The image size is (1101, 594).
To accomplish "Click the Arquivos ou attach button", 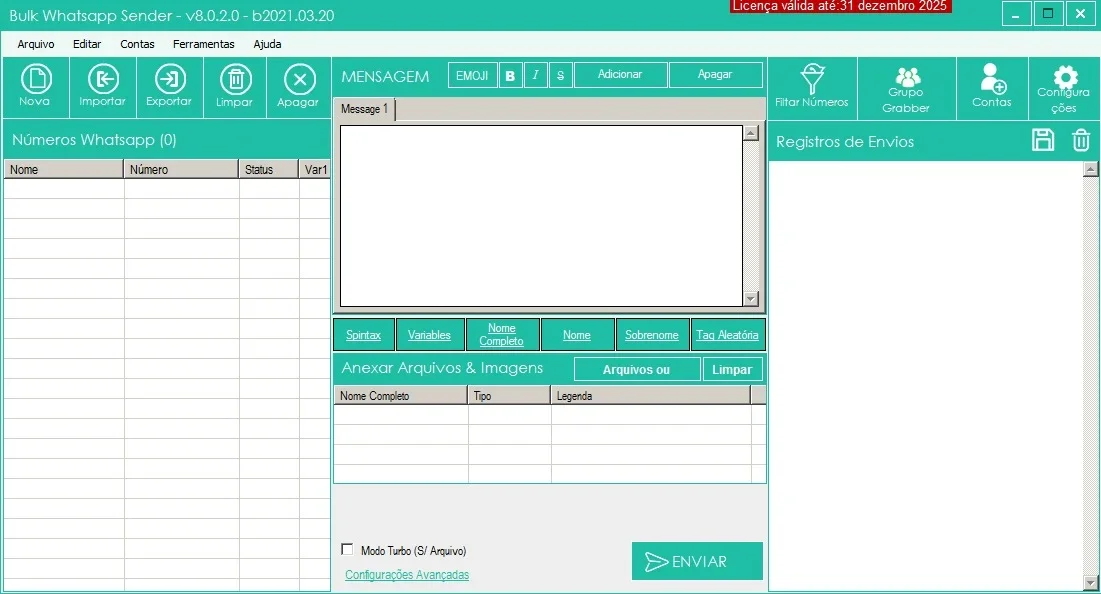I will point(636,369).
